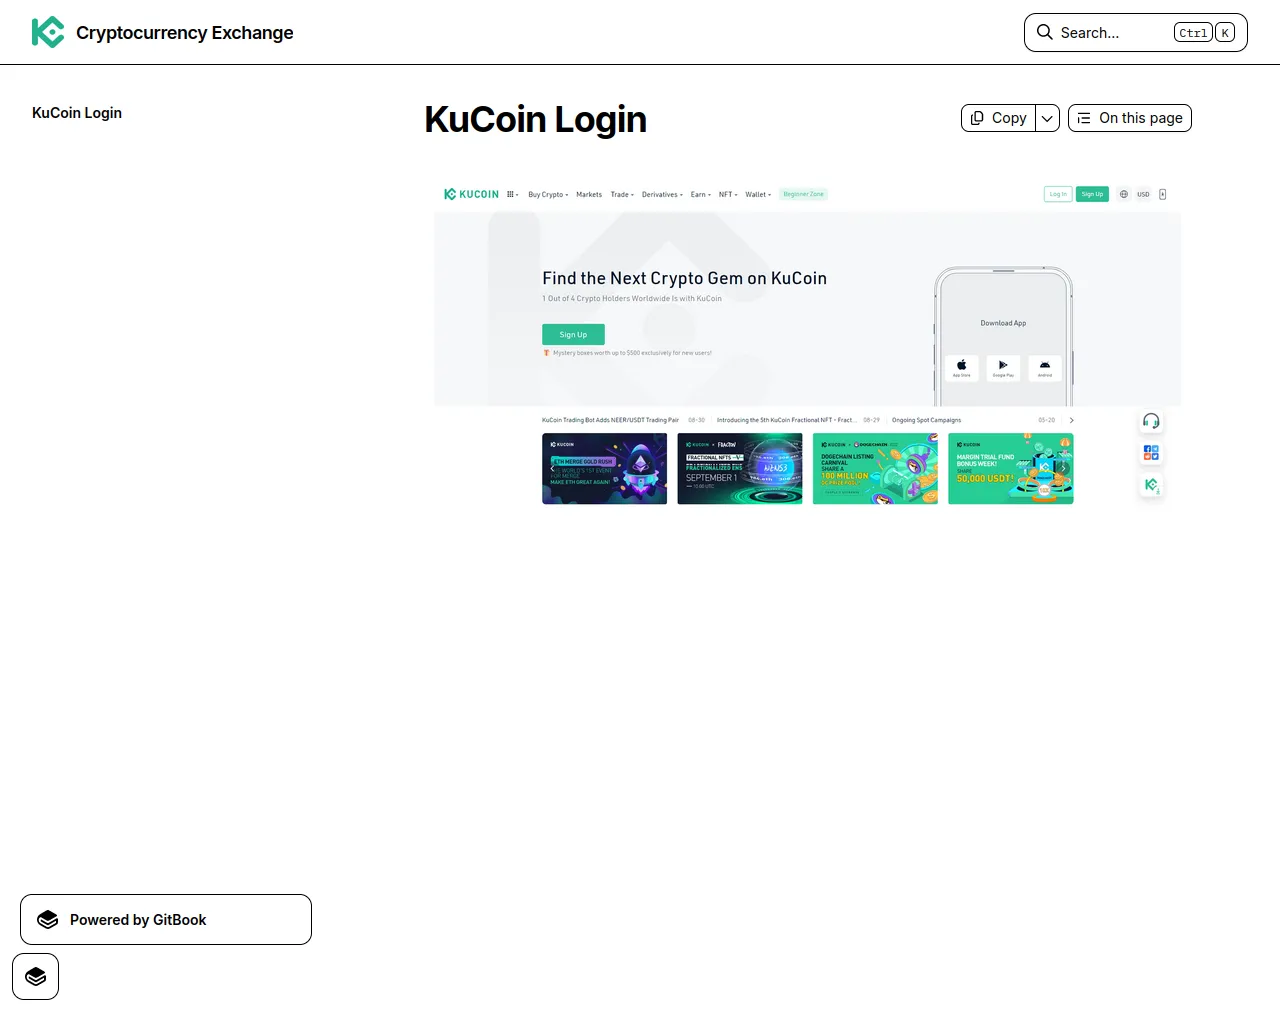Image resolution: width=1280 pixels, height=1024 pixels.
Task: Click inside the Search field
Action: pyautogui.click(x=1136, y=32)
